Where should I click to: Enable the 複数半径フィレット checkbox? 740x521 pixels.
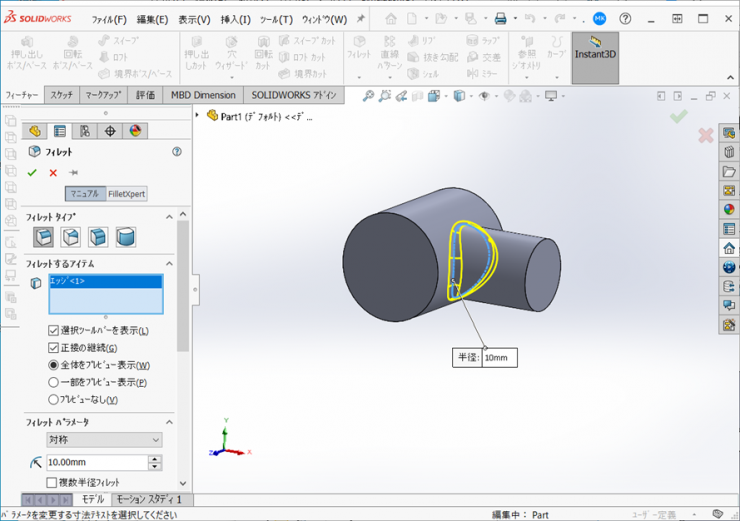(54, 482)
